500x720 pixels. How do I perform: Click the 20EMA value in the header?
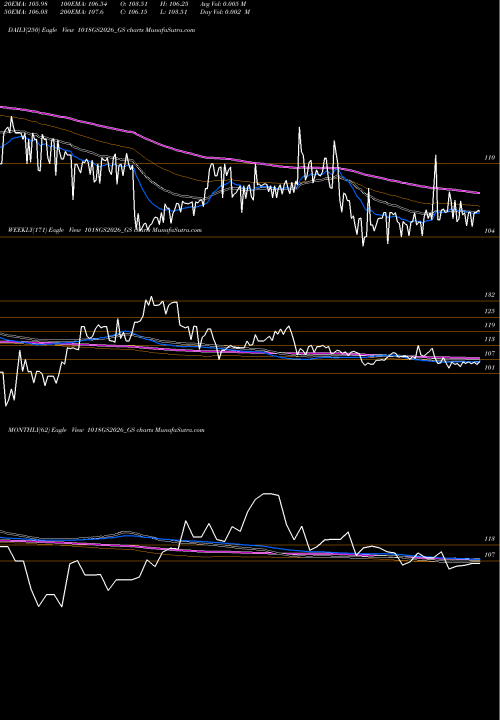(x=28, y=4)
